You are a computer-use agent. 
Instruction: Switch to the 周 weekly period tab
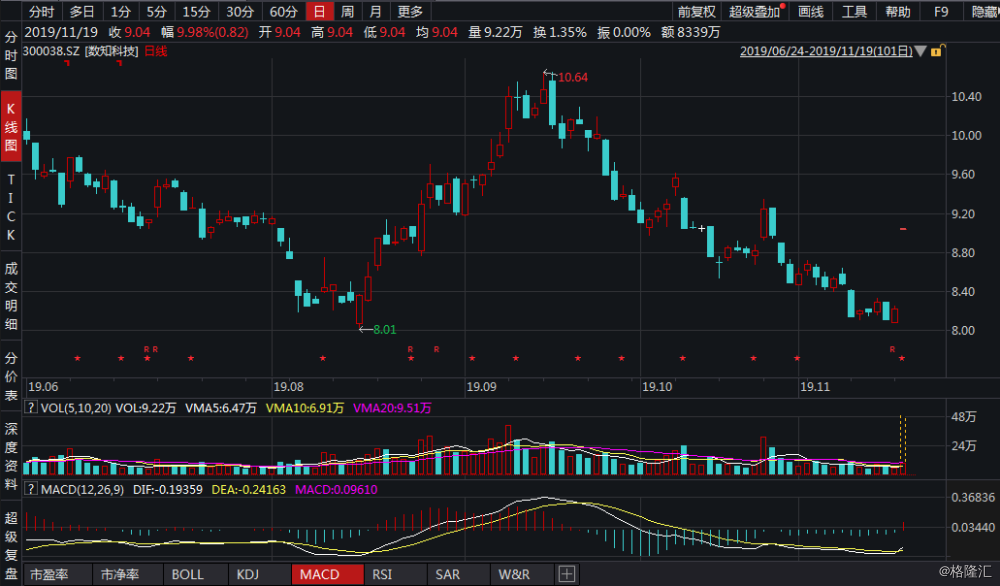(x=348, y=11)
